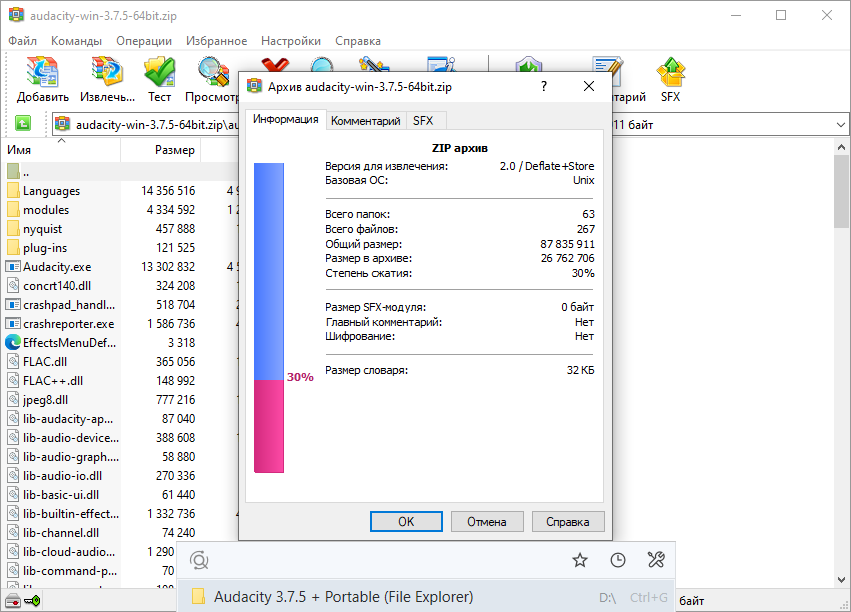Click the 13 302 832 size value
Screen dimensions: 851x612
pos(168,266)
